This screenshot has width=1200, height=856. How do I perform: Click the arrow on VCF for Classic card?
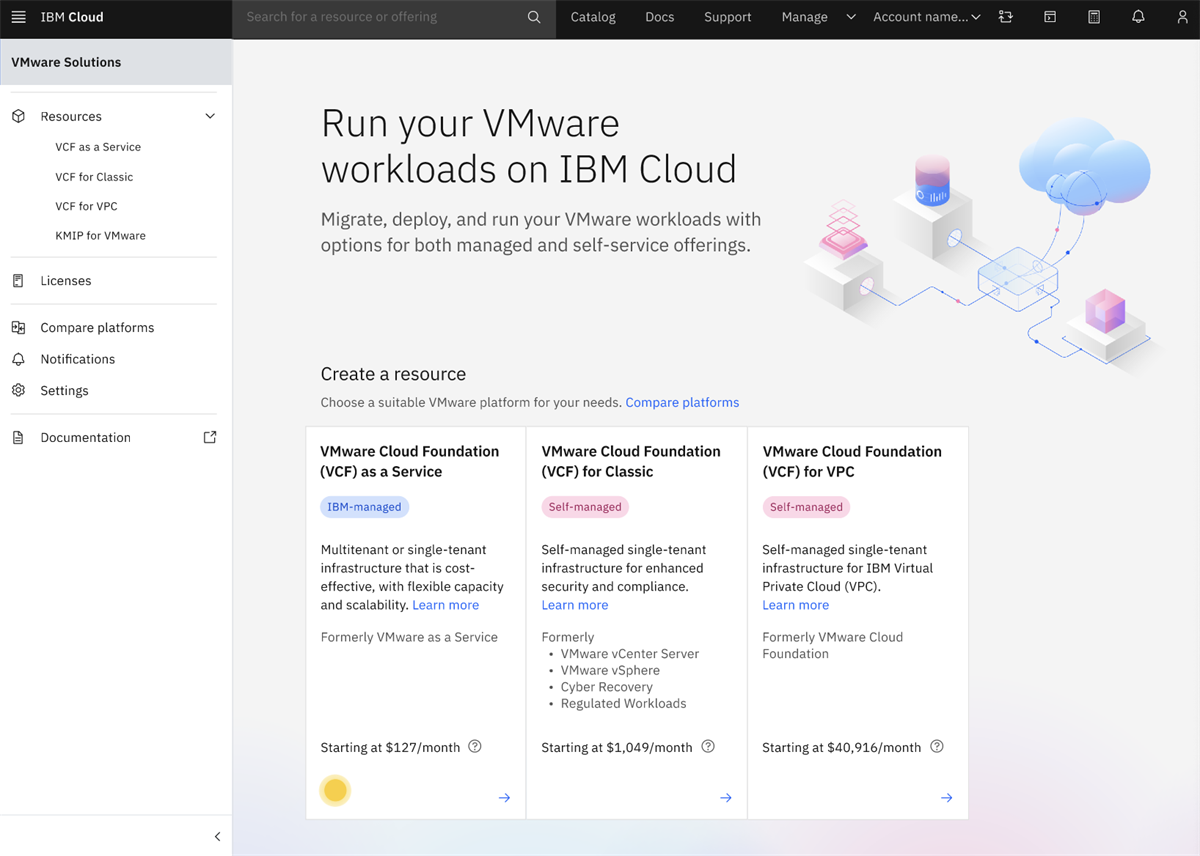[x=726, y=798]
